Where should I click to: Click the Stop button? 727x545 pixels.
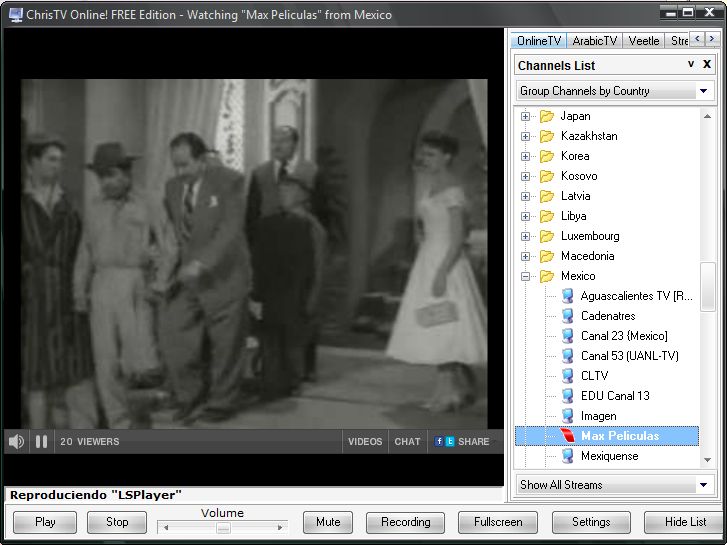(117, 522)
